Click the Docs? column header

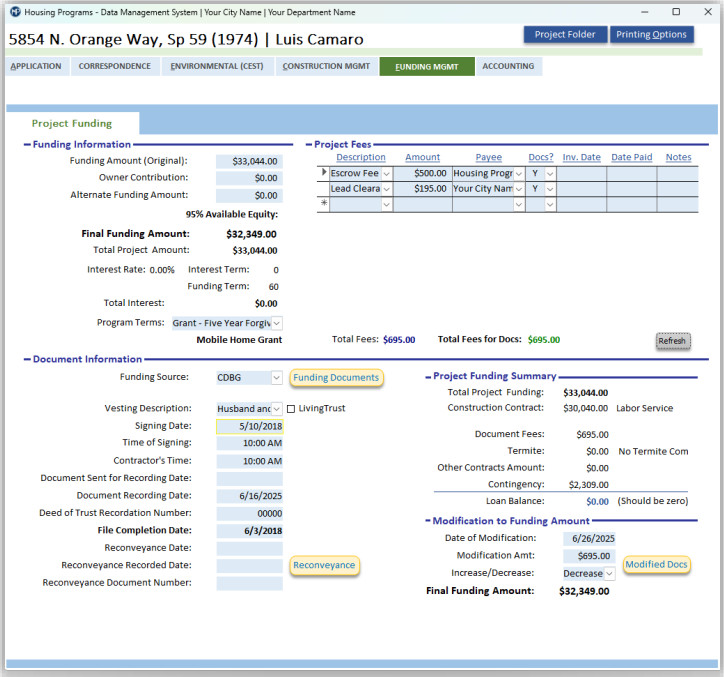pos(541,157)
